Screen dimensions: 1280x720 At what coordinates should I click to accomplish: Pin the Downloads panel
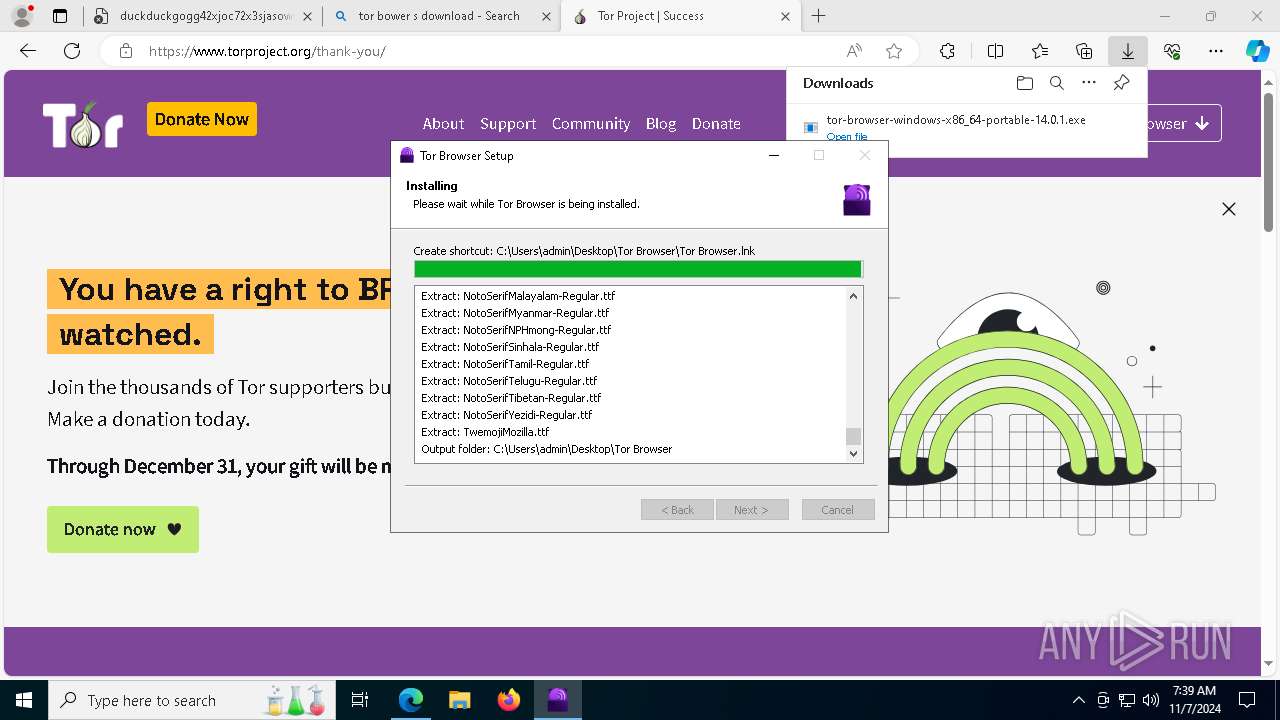[1121, 83]
